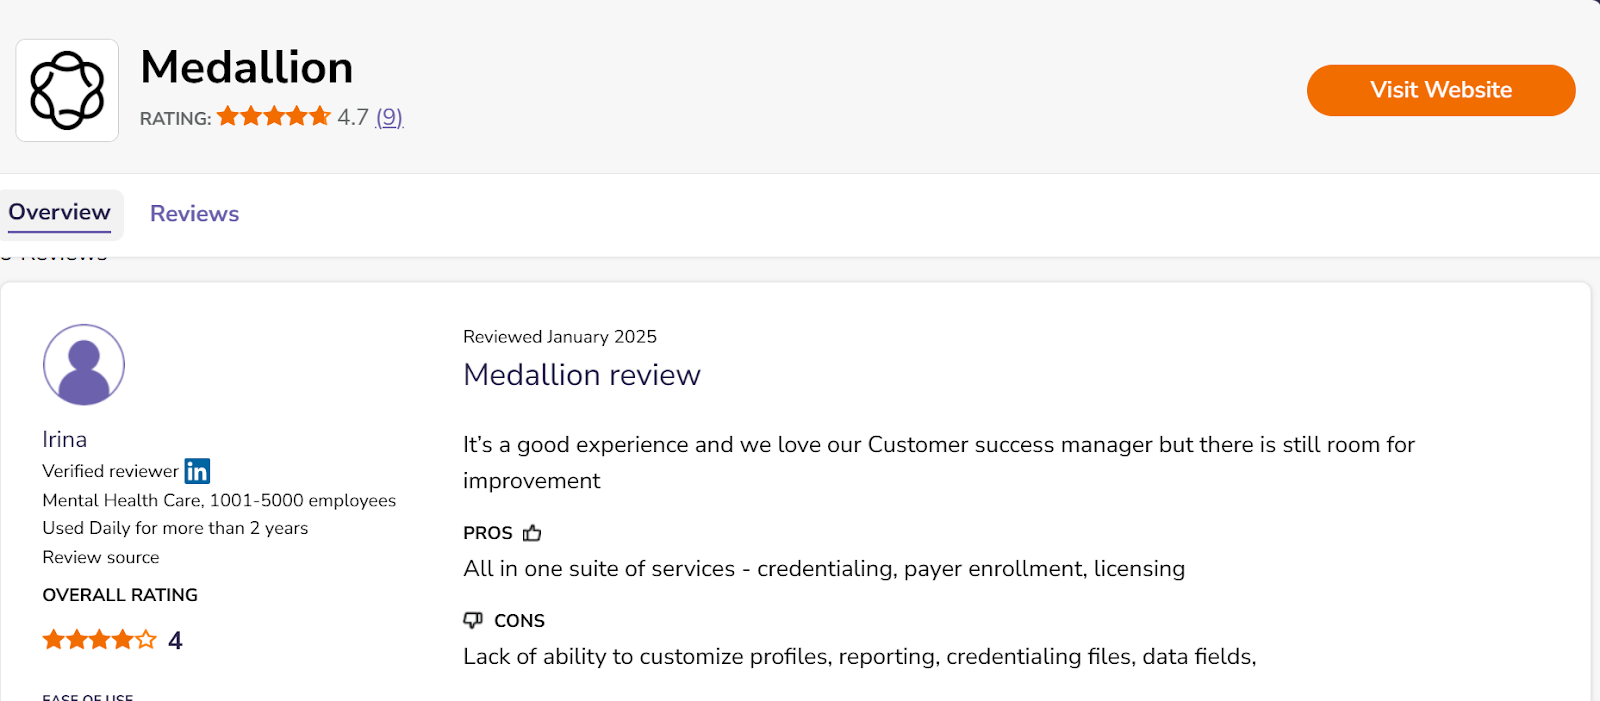Image resolution: width=1600 pixels, height=701 pixels.
Task: Click the Verified reviewer text
Action: pos(110,471)
